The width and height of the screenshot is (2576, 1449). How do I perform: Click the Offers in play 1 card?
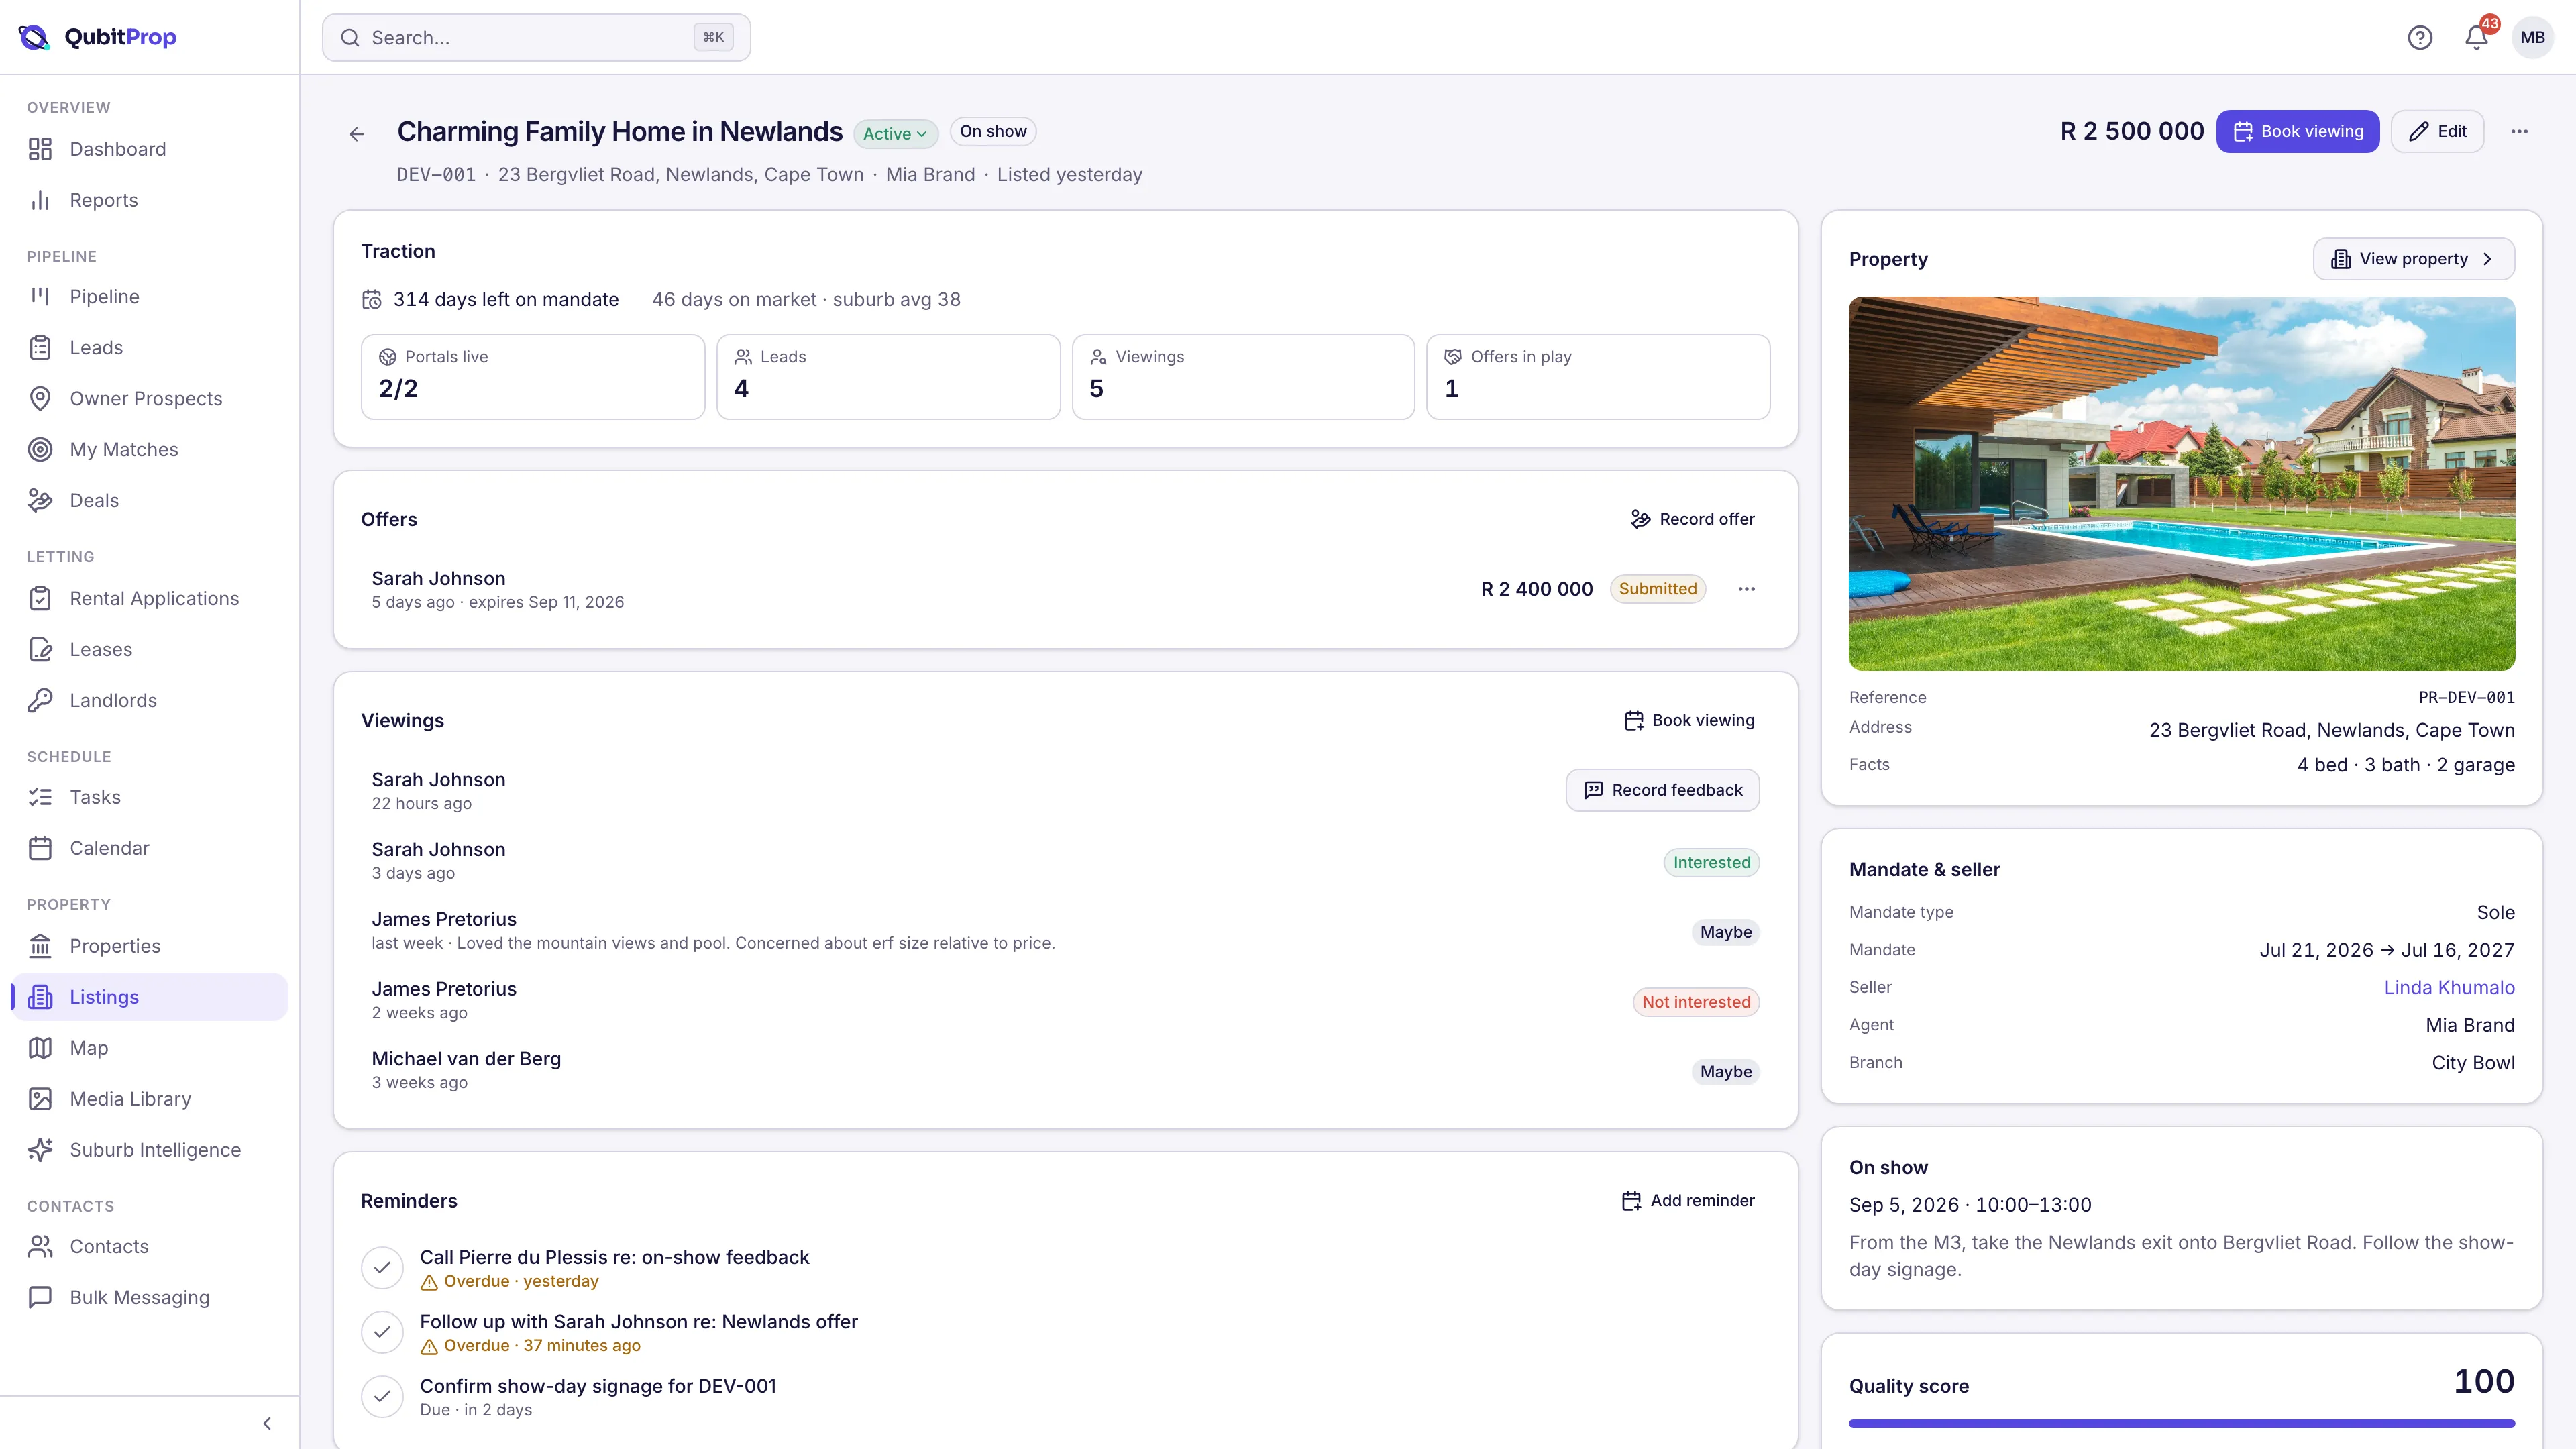[1598, 376]
